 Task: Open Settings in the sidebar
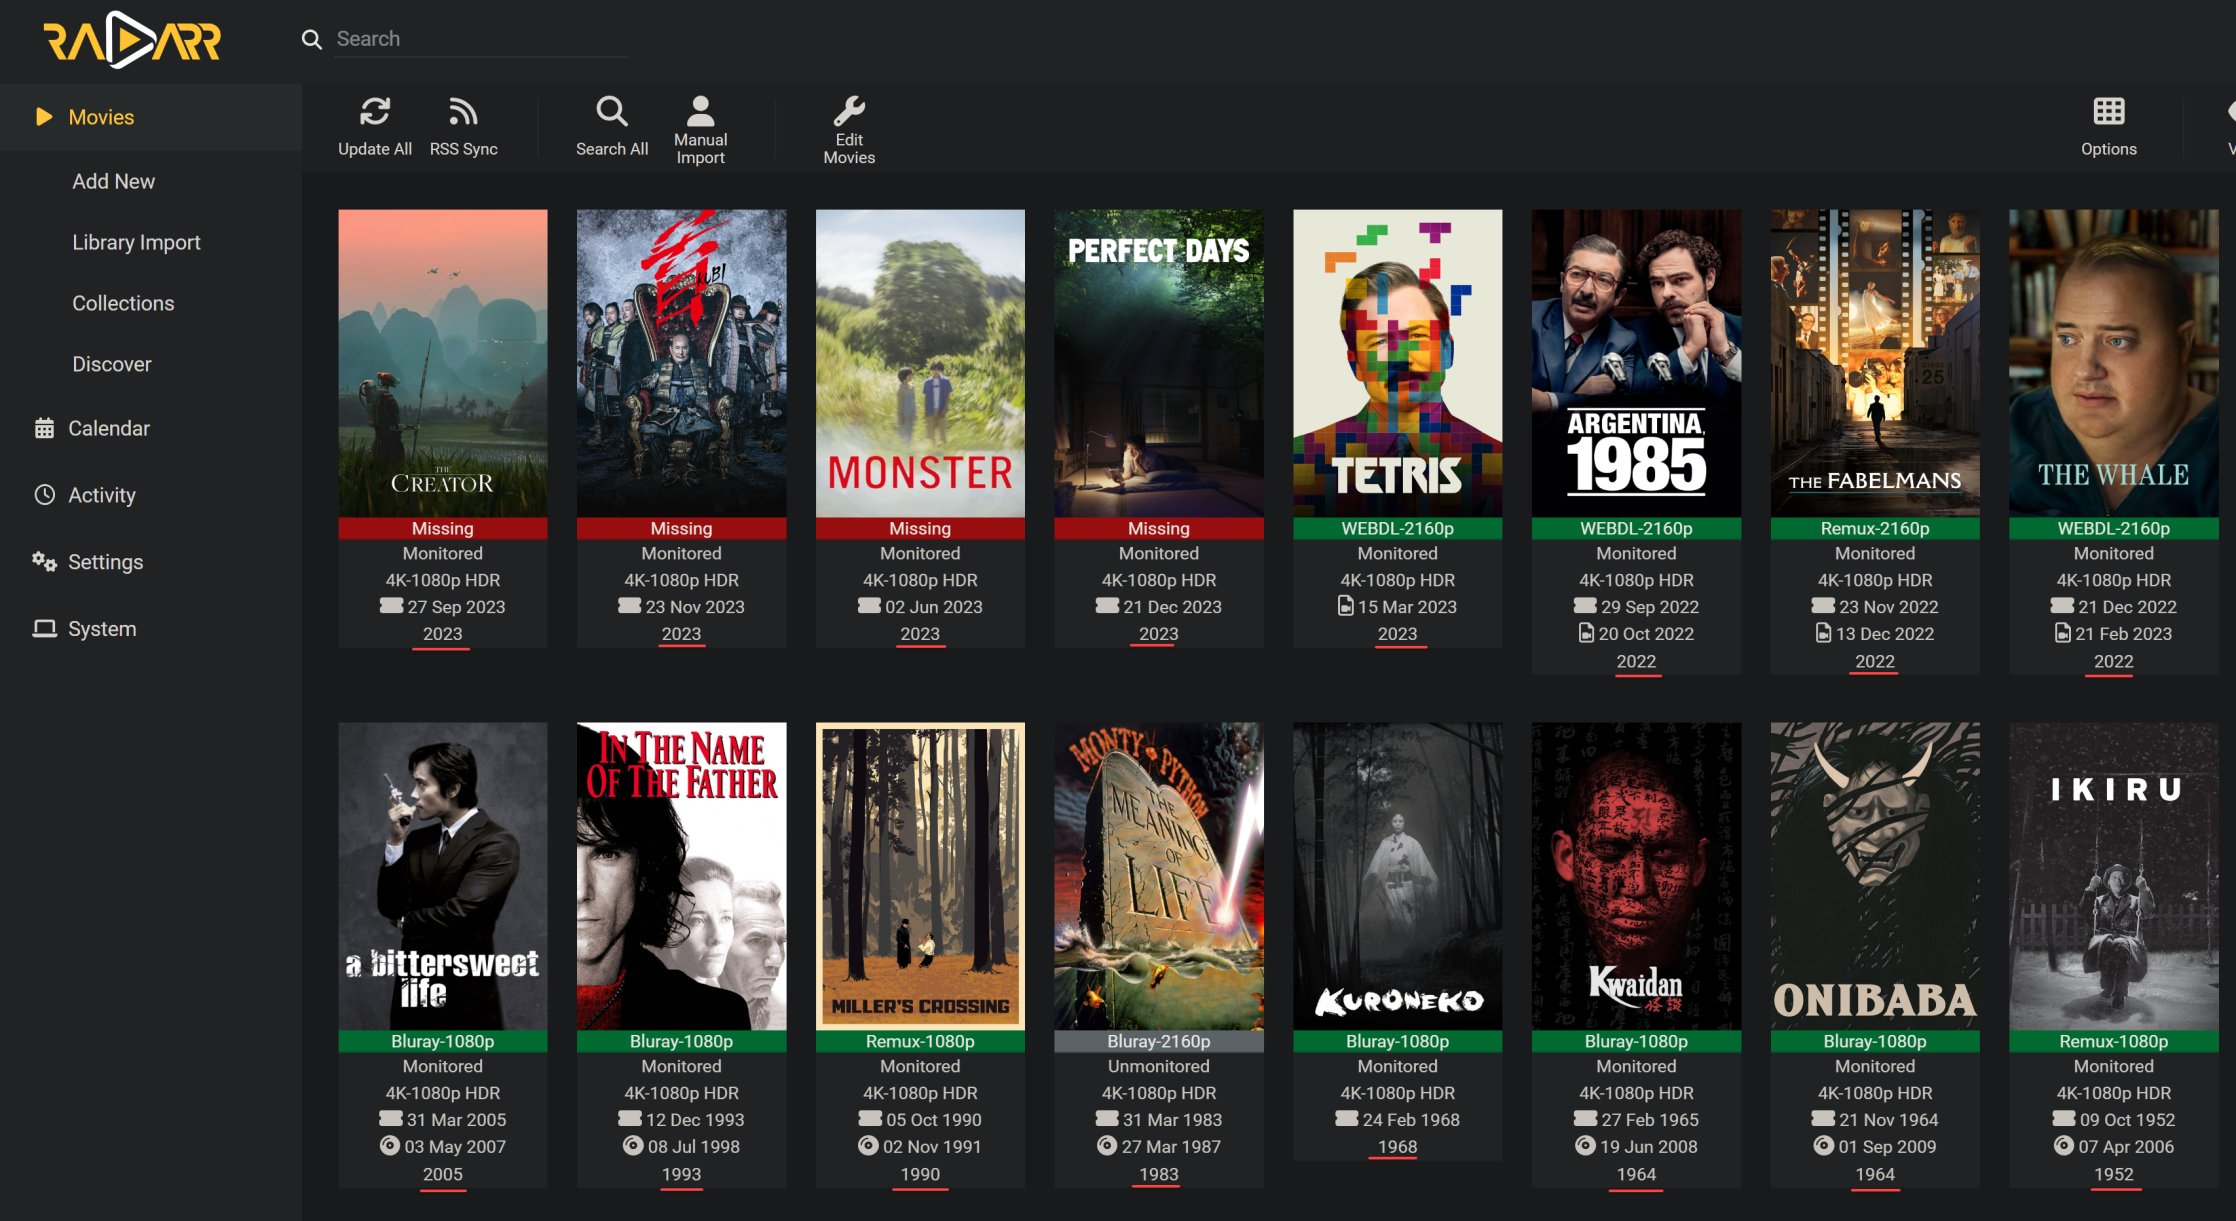pos(105,562)
